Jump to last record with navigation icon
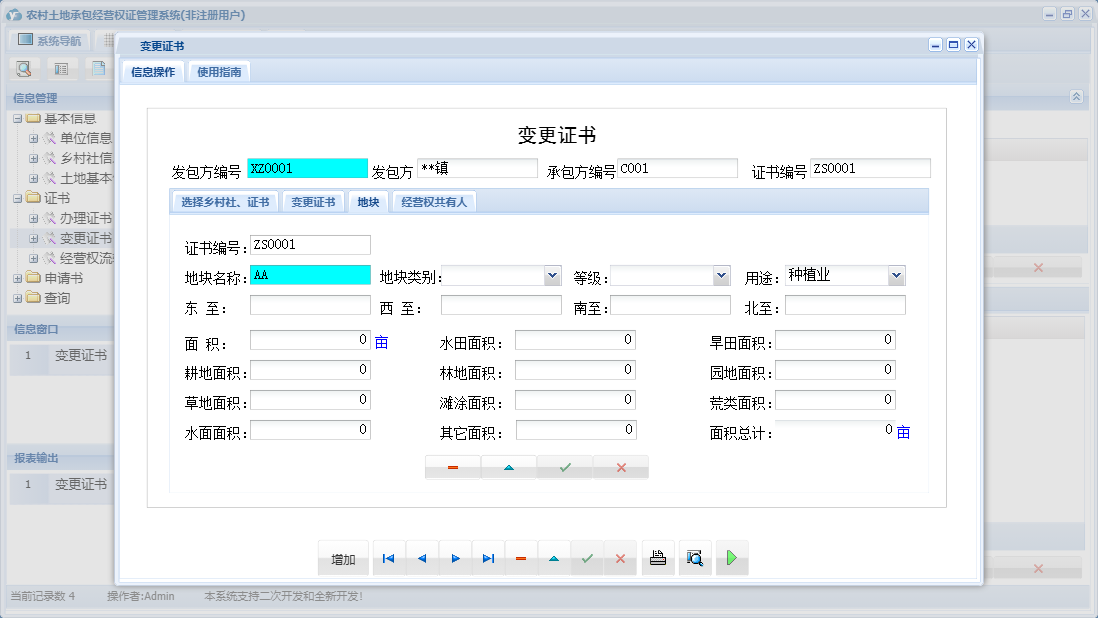 (x=489, y=558)
